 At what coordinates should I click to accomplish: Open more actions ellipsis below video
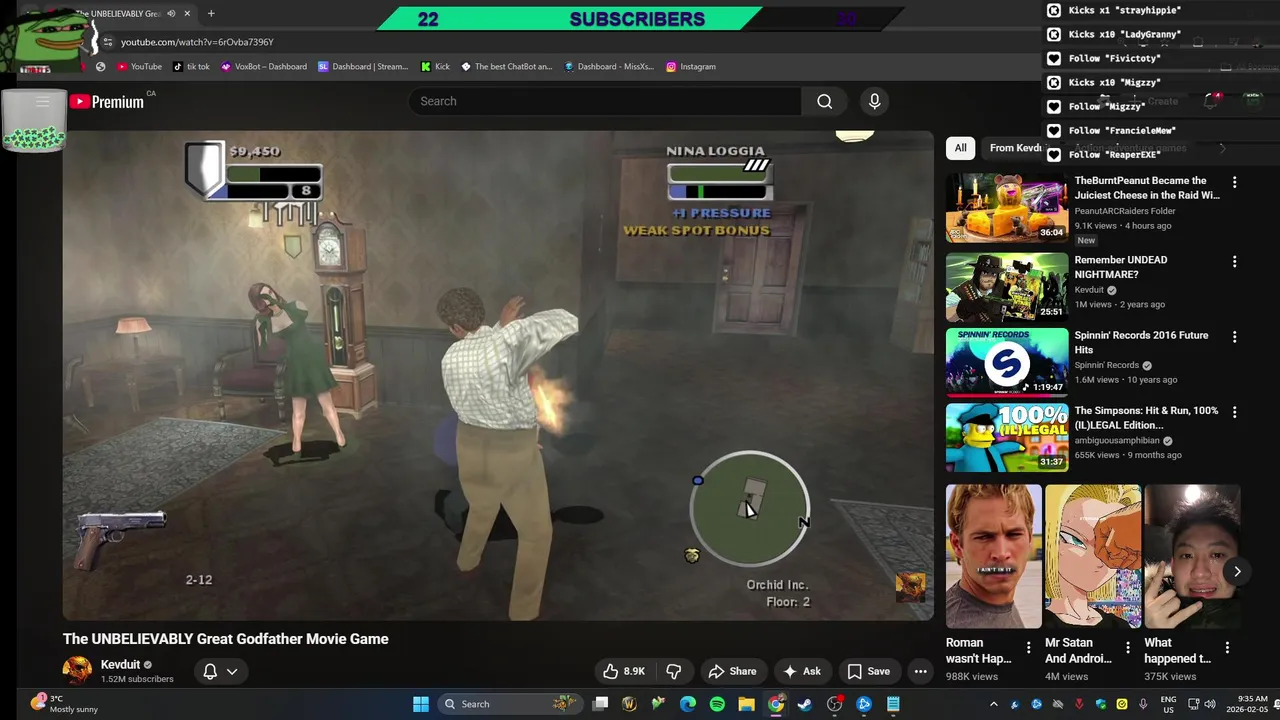(921, 671)
